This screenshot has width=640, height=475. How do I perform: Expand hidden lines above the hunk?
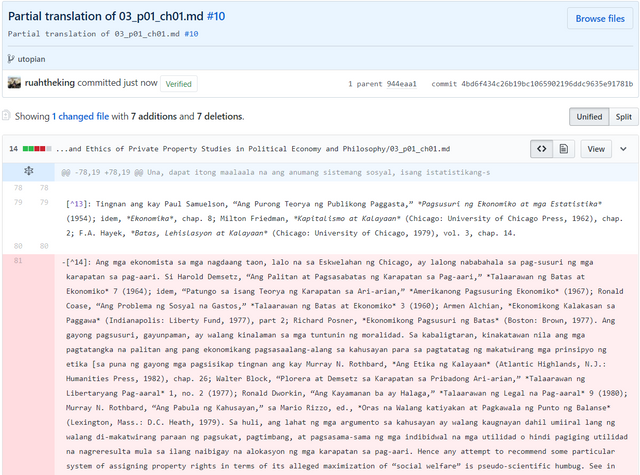pyautogui.click(x=28, y=171)
